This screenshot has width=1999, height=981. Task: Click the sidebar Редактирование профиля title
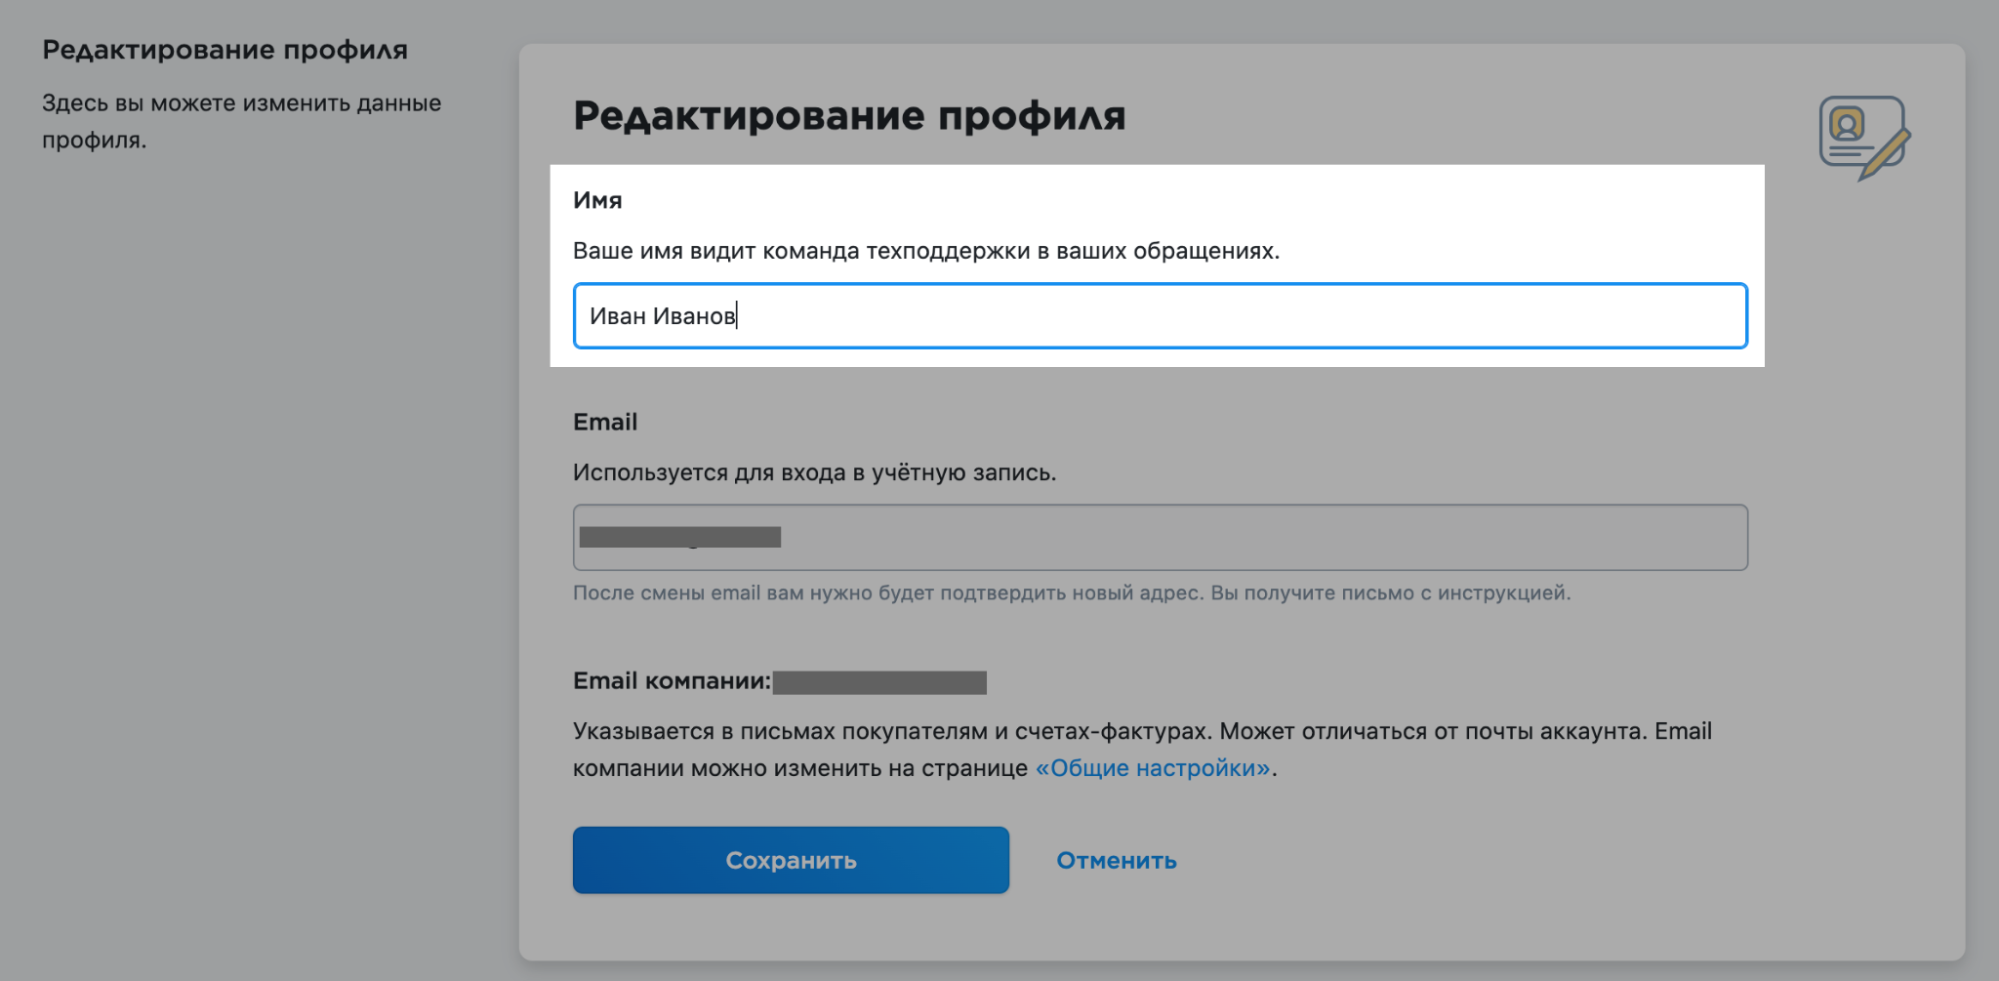[225, 50]
